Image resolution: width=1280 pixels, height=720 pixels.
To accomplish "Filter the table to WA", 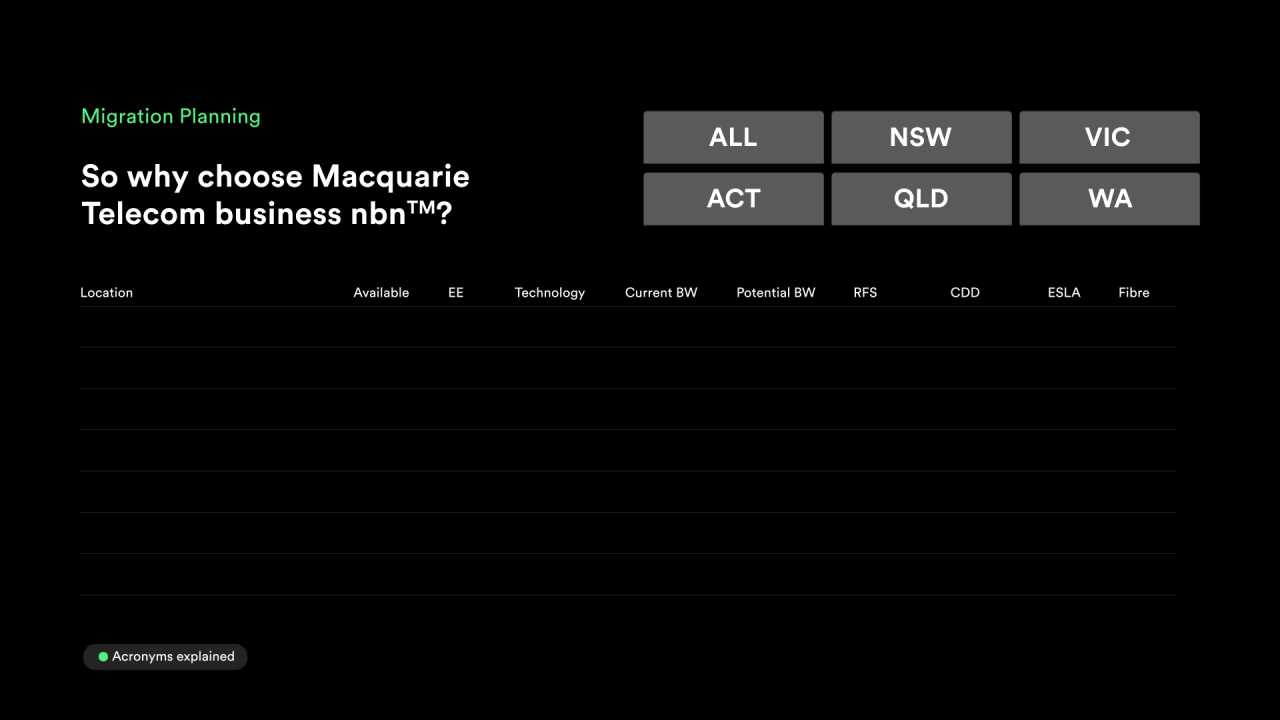I will point(1108,198).
